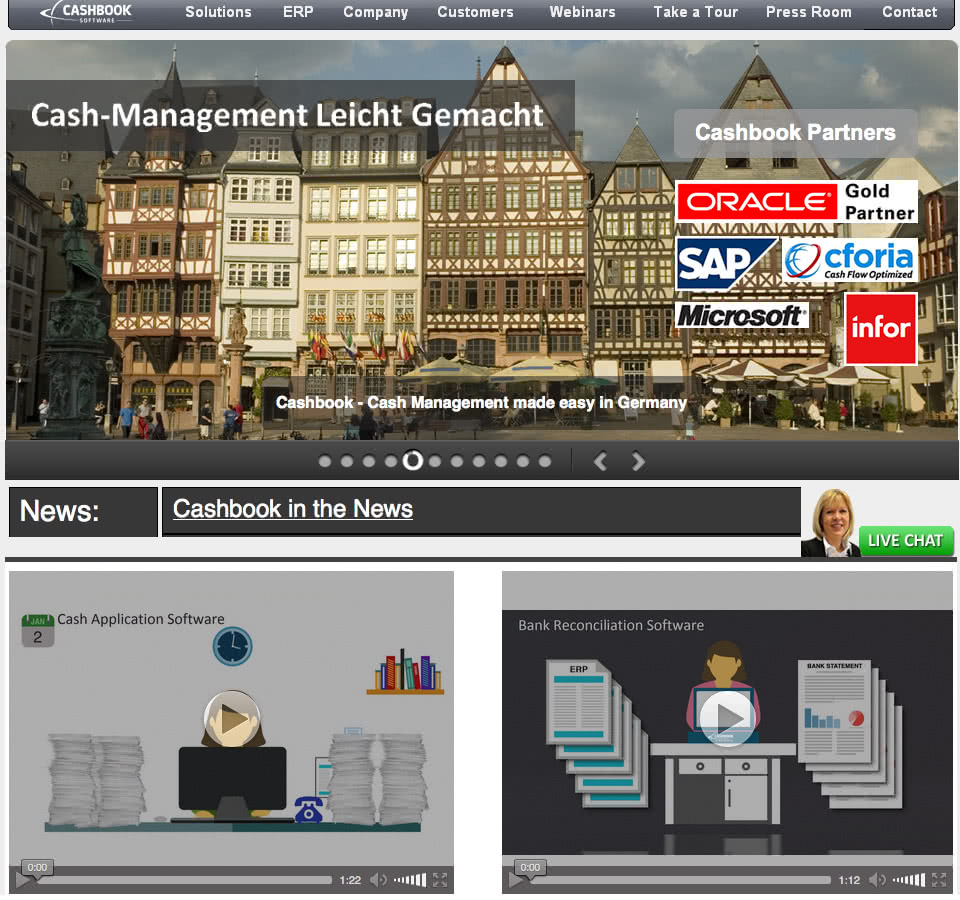Click the Oracle Gold Partner logo
Screen dimensions: 960x900
[x=797, y=201]
